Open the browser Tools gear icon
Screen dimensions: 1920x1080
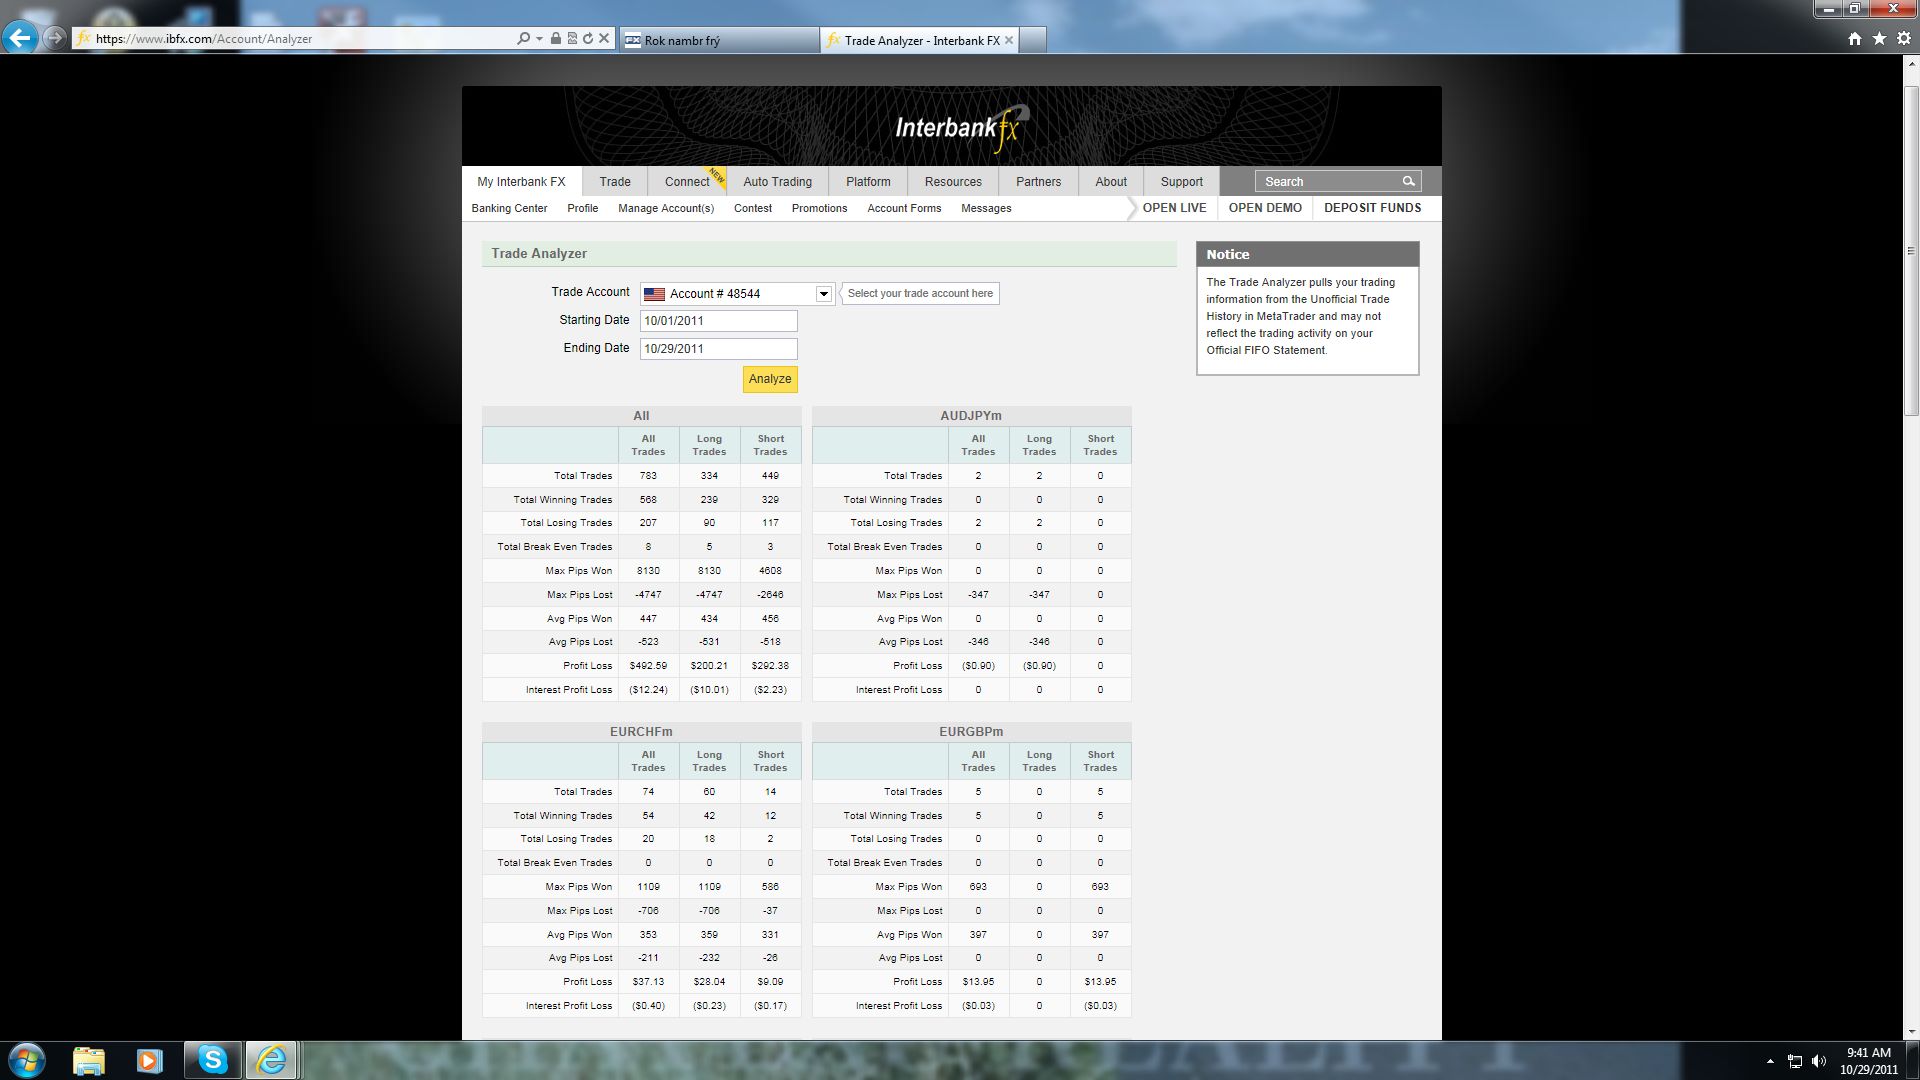coord(1903,38)
